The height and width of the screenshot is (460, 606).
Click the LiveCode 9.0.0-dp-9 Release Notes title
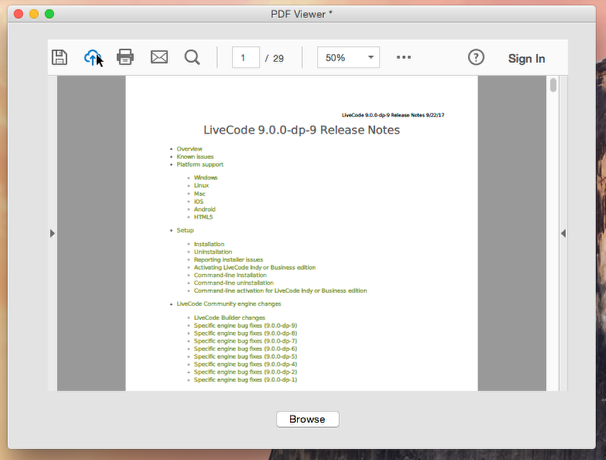pyautogui.click(x=301, y=130)
